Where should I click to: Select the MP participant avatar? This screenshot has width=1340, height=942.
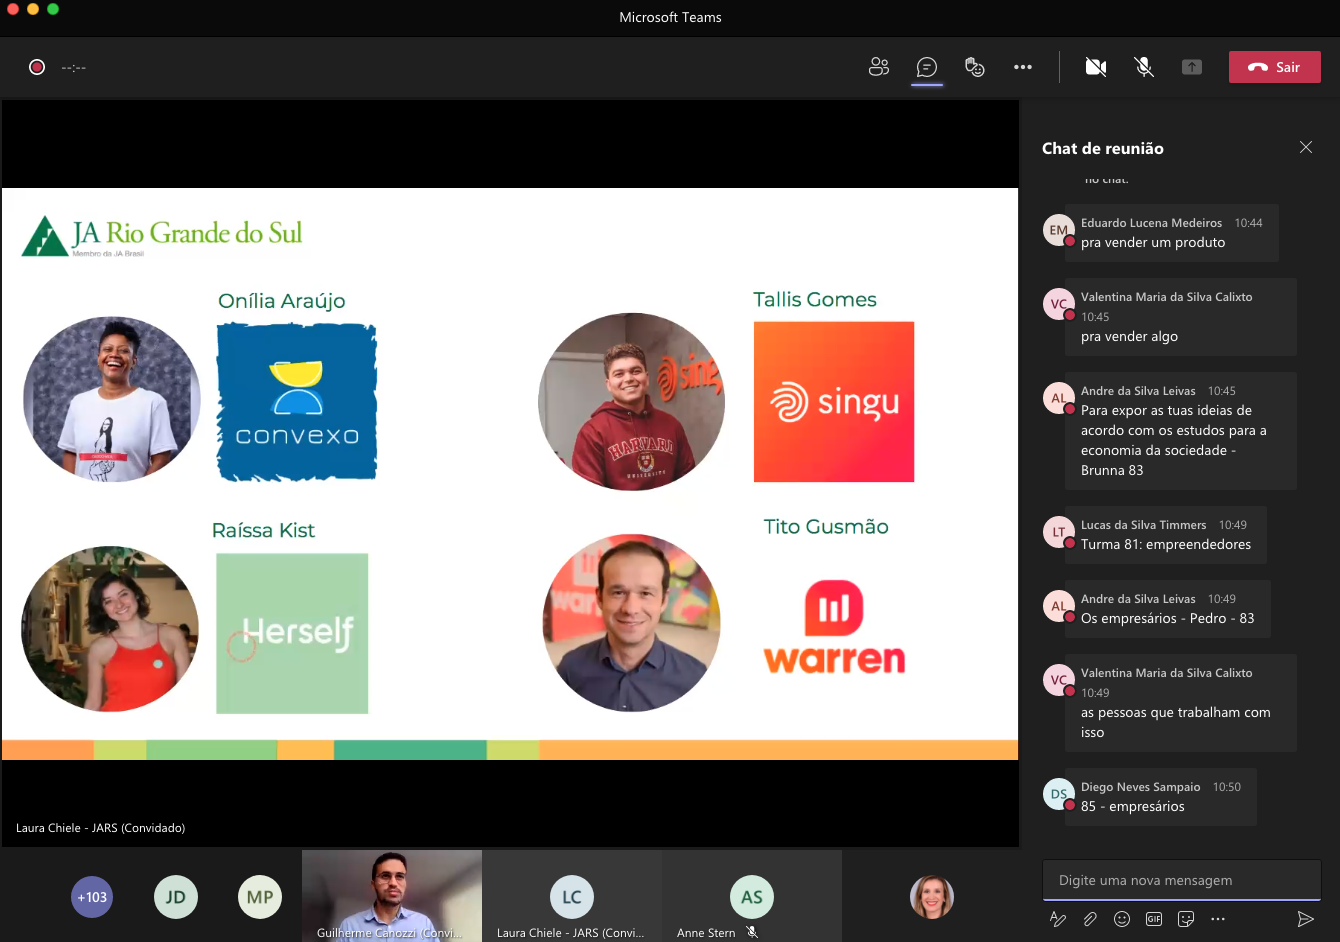coord(260,897)
